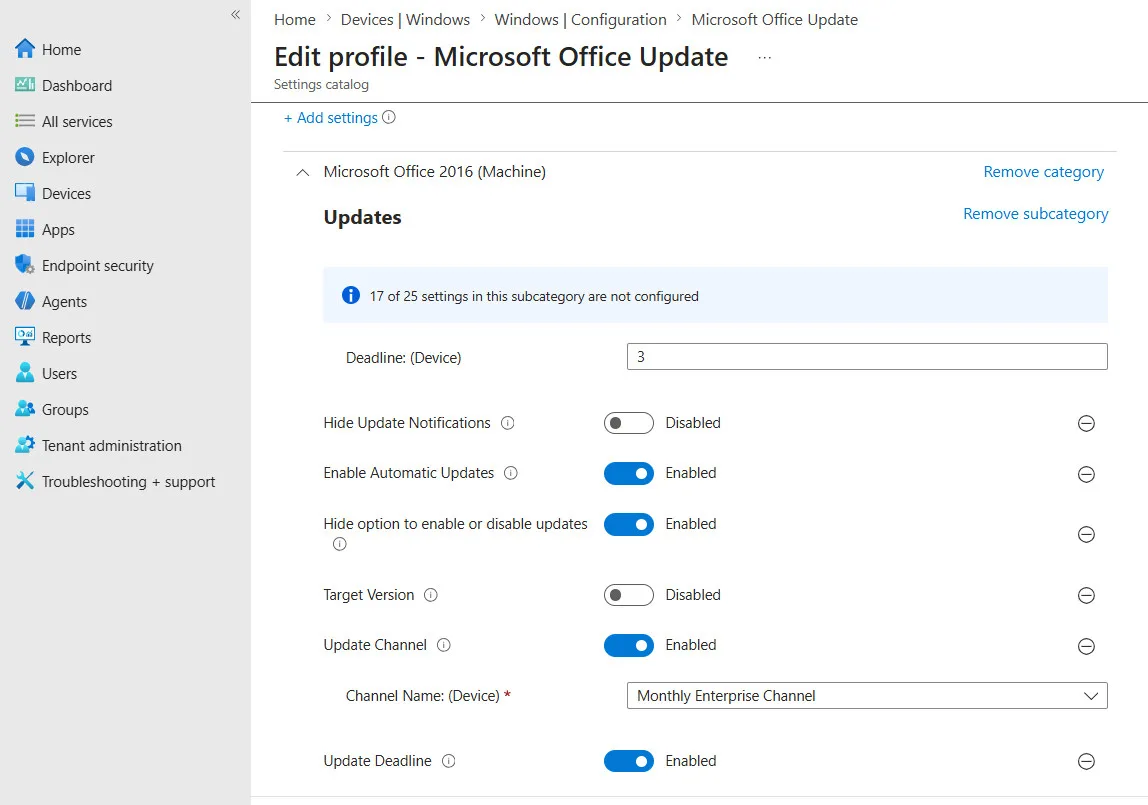Remove the Enable Automatic Updates setting
Image resolution: width=1148 pixels, height=805 pixels.
pos(1086,474)
